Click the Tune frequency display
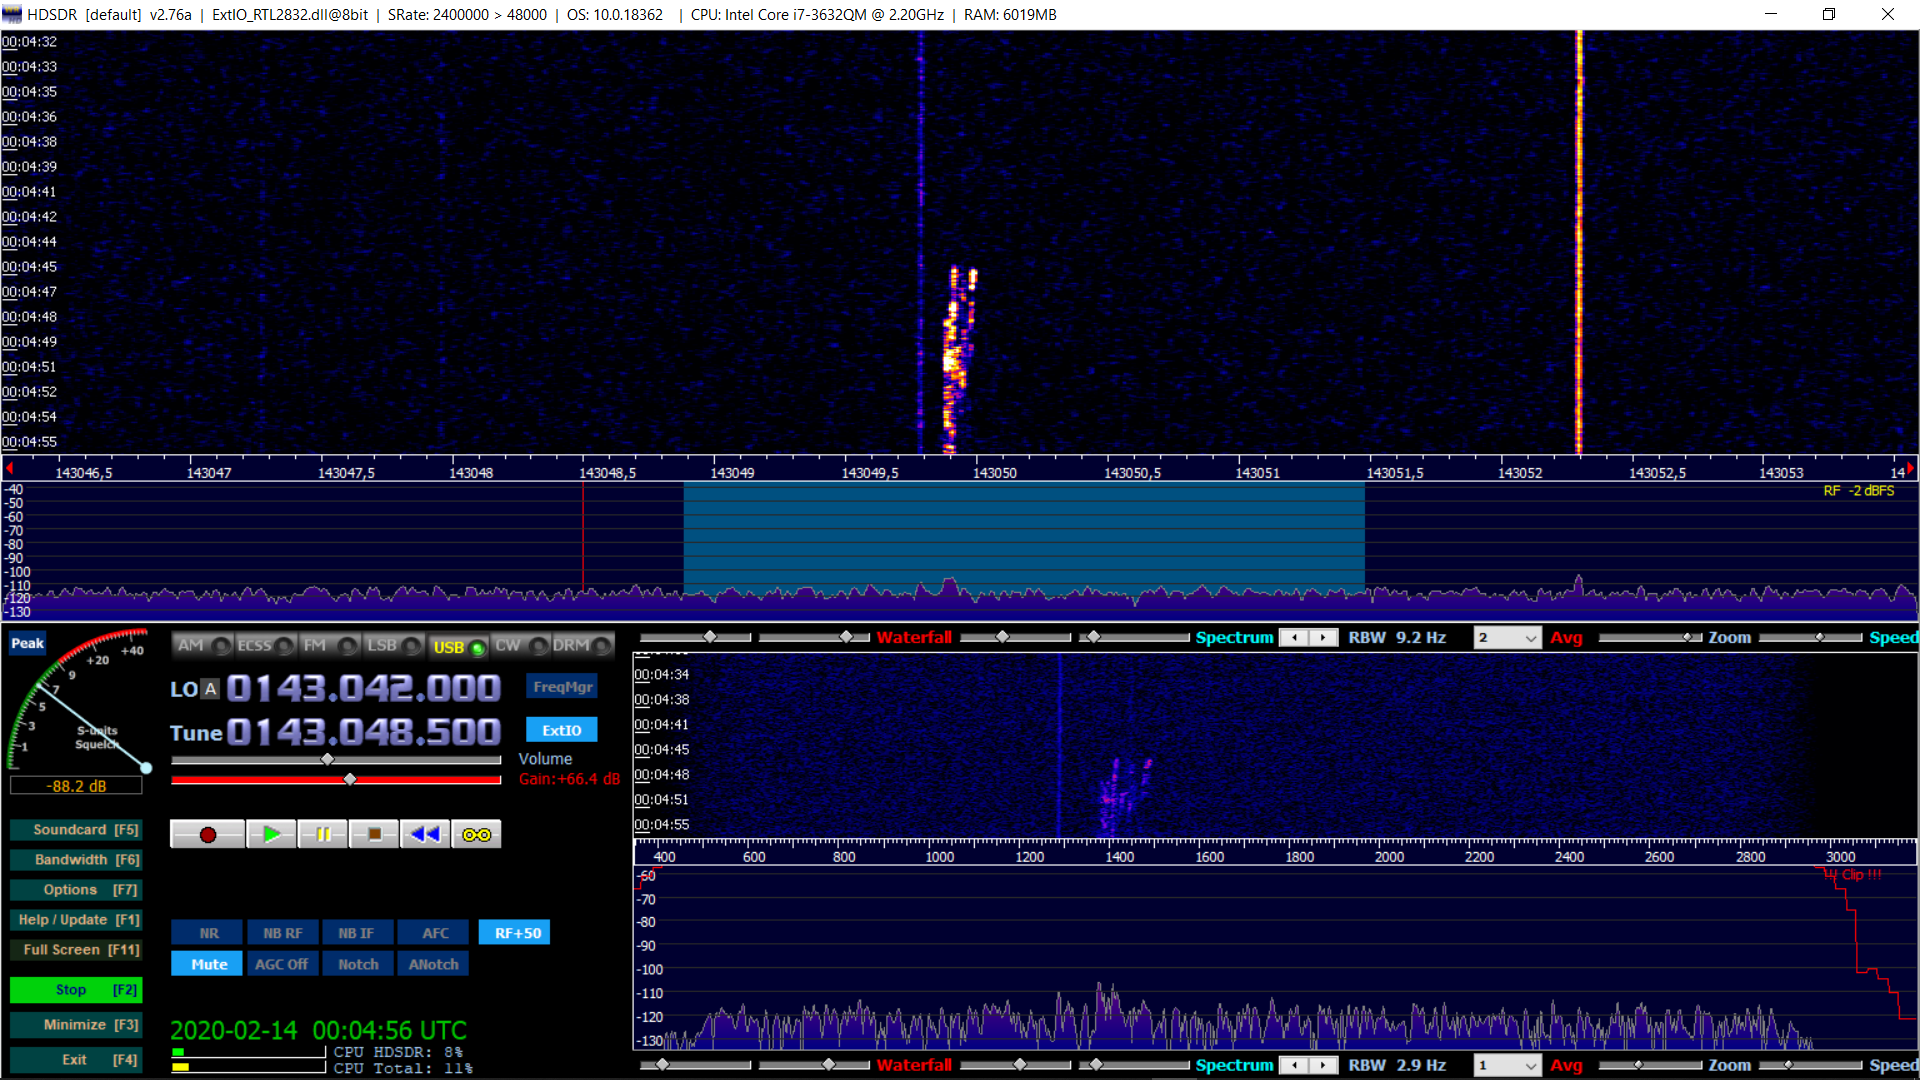Image resolution: width=1920 pixels, height=1080 pixels. click(364, 732)
